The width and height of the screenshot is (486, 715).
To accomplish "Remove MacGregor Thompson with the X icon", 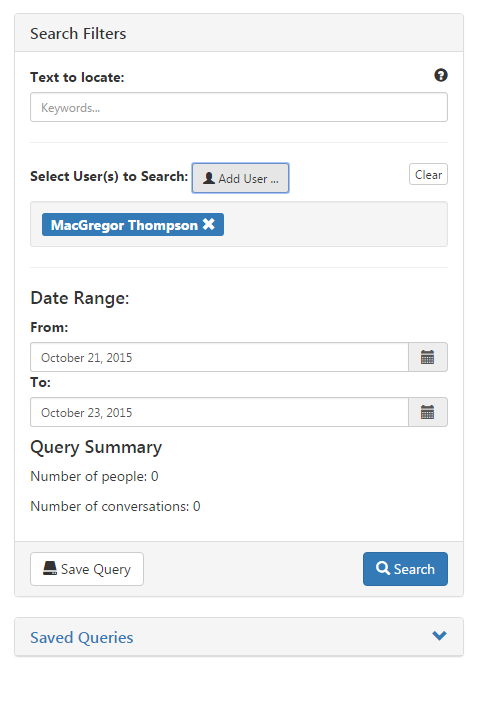I will tap(209, 224).
